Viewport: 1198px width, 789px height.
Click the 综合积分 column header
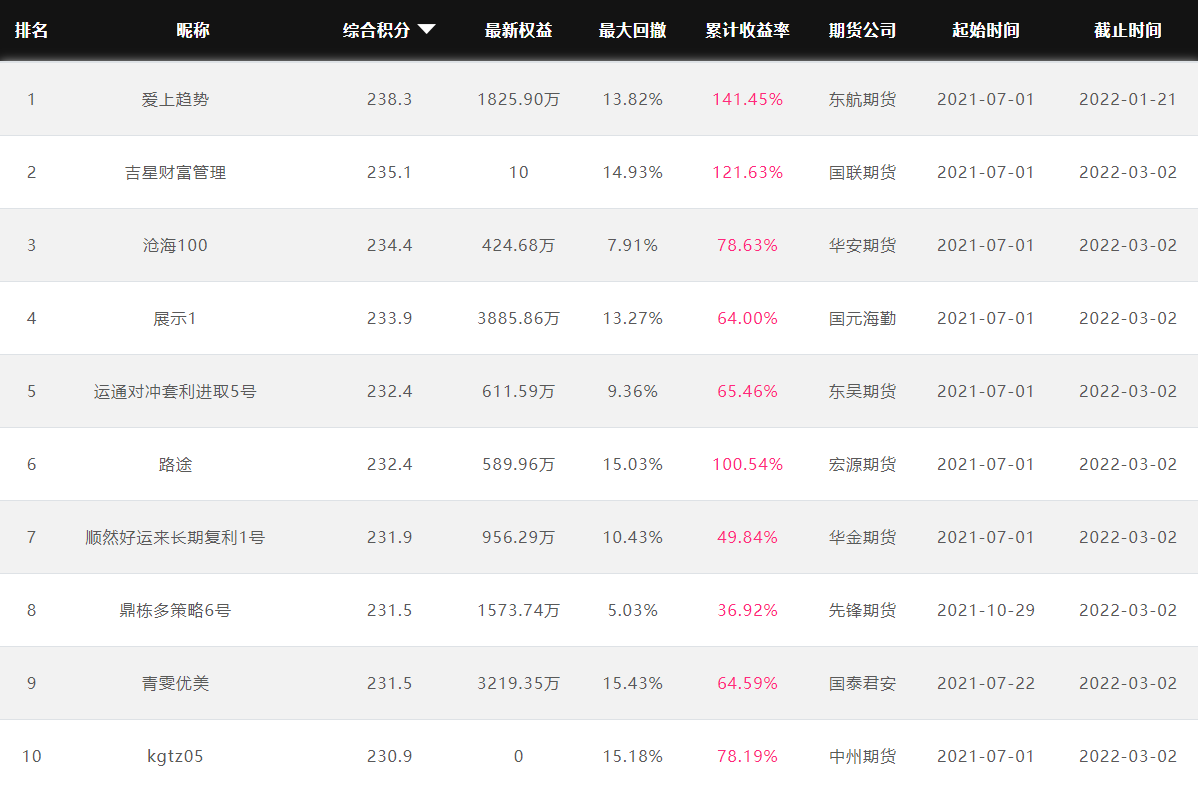coord(377,31)
